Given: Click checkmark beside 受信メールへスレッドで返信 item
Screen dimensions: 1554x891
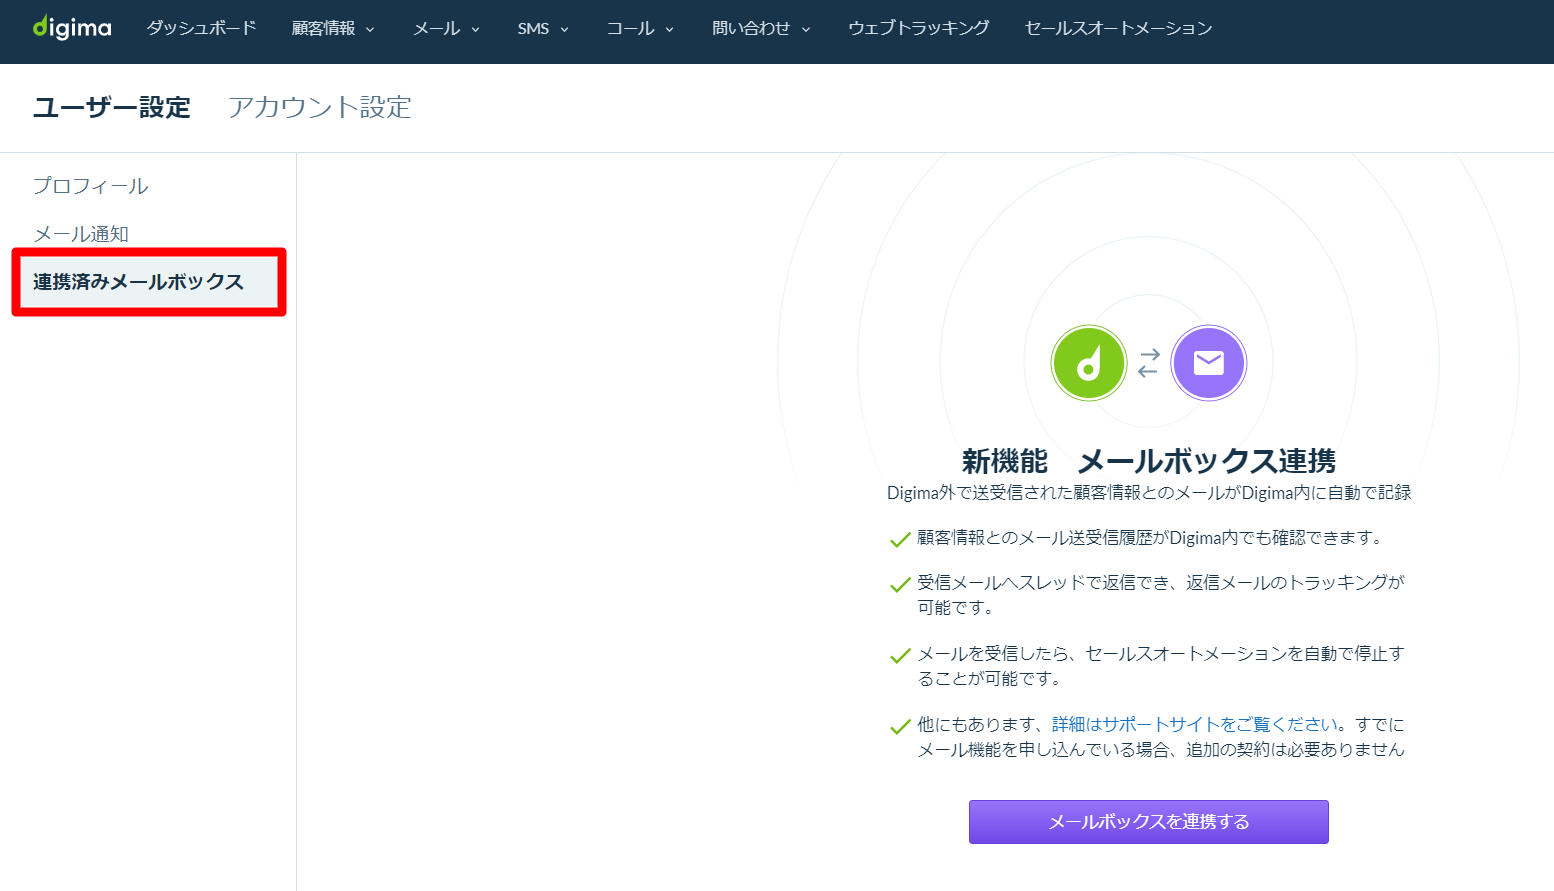Looking at the screenshot, I should click(900, 584).
